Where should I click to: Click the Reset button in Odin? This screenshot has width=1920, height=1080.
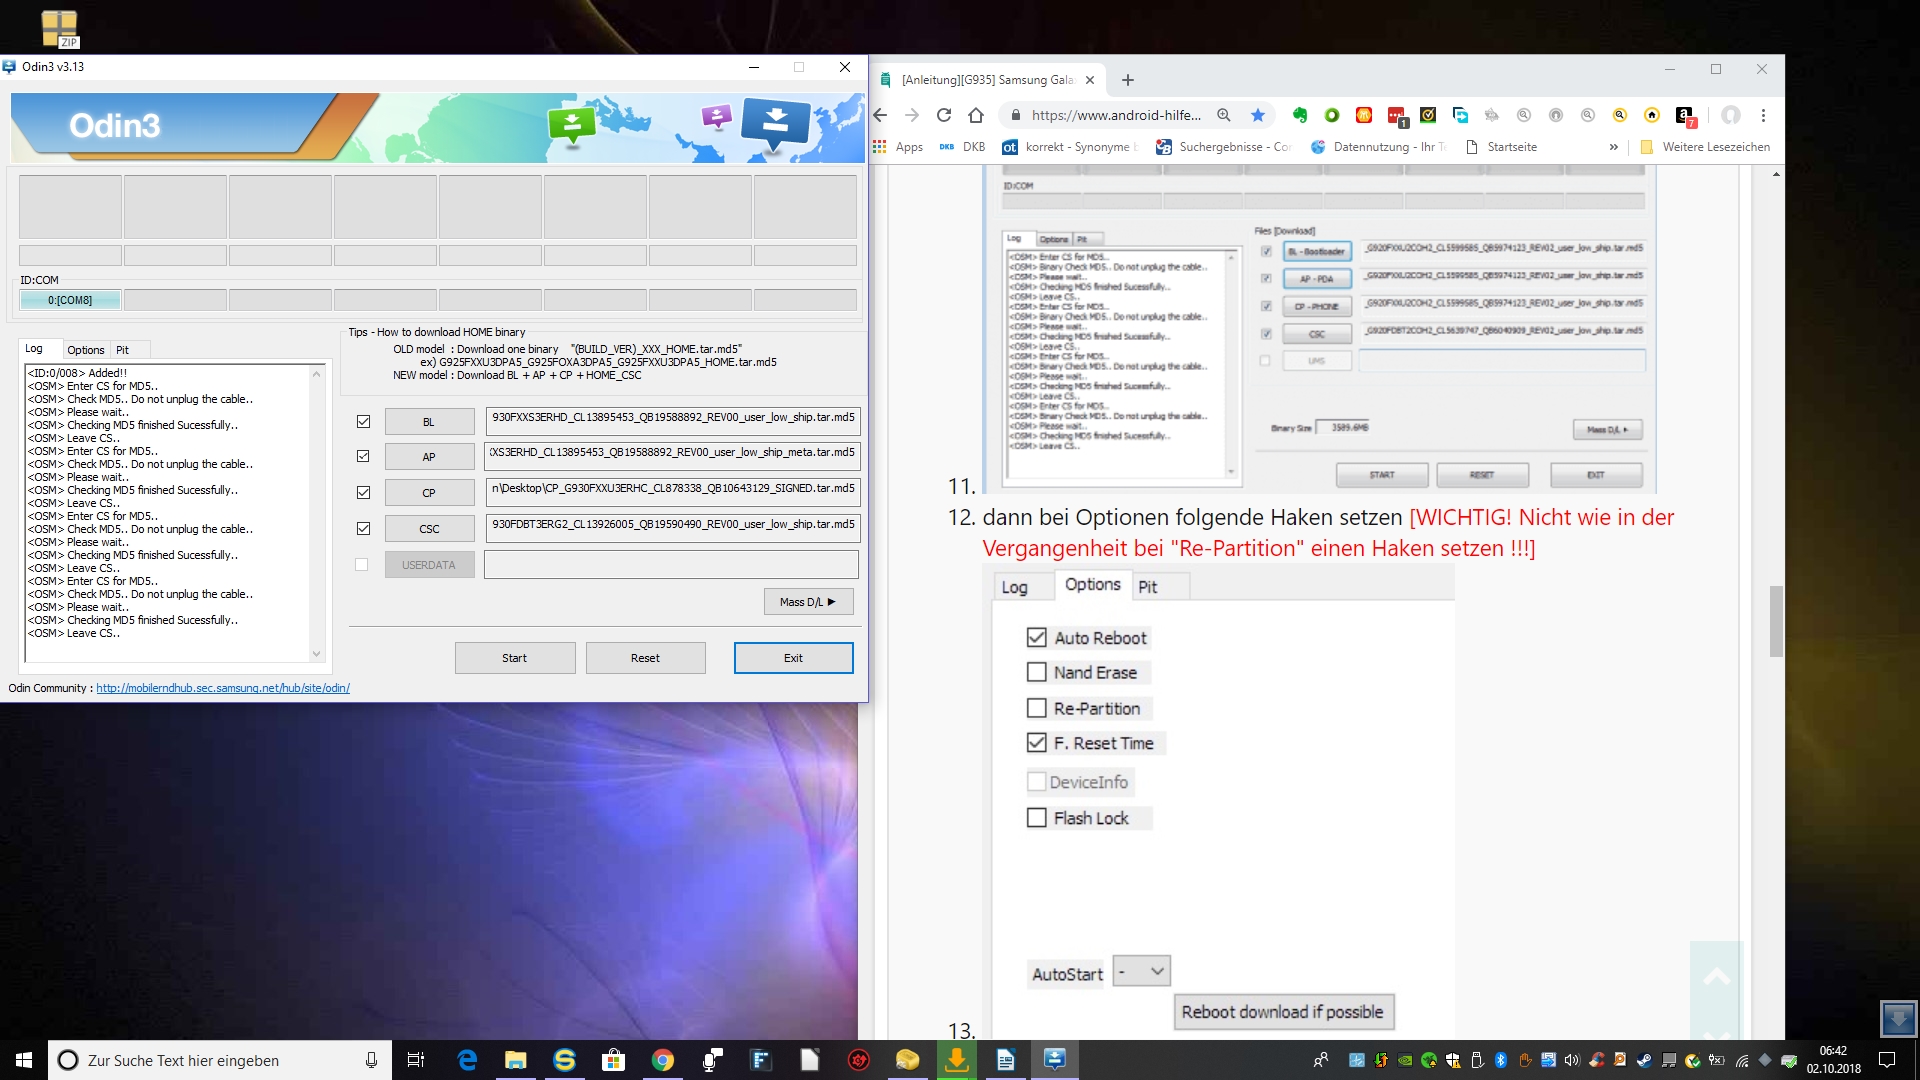645,658
